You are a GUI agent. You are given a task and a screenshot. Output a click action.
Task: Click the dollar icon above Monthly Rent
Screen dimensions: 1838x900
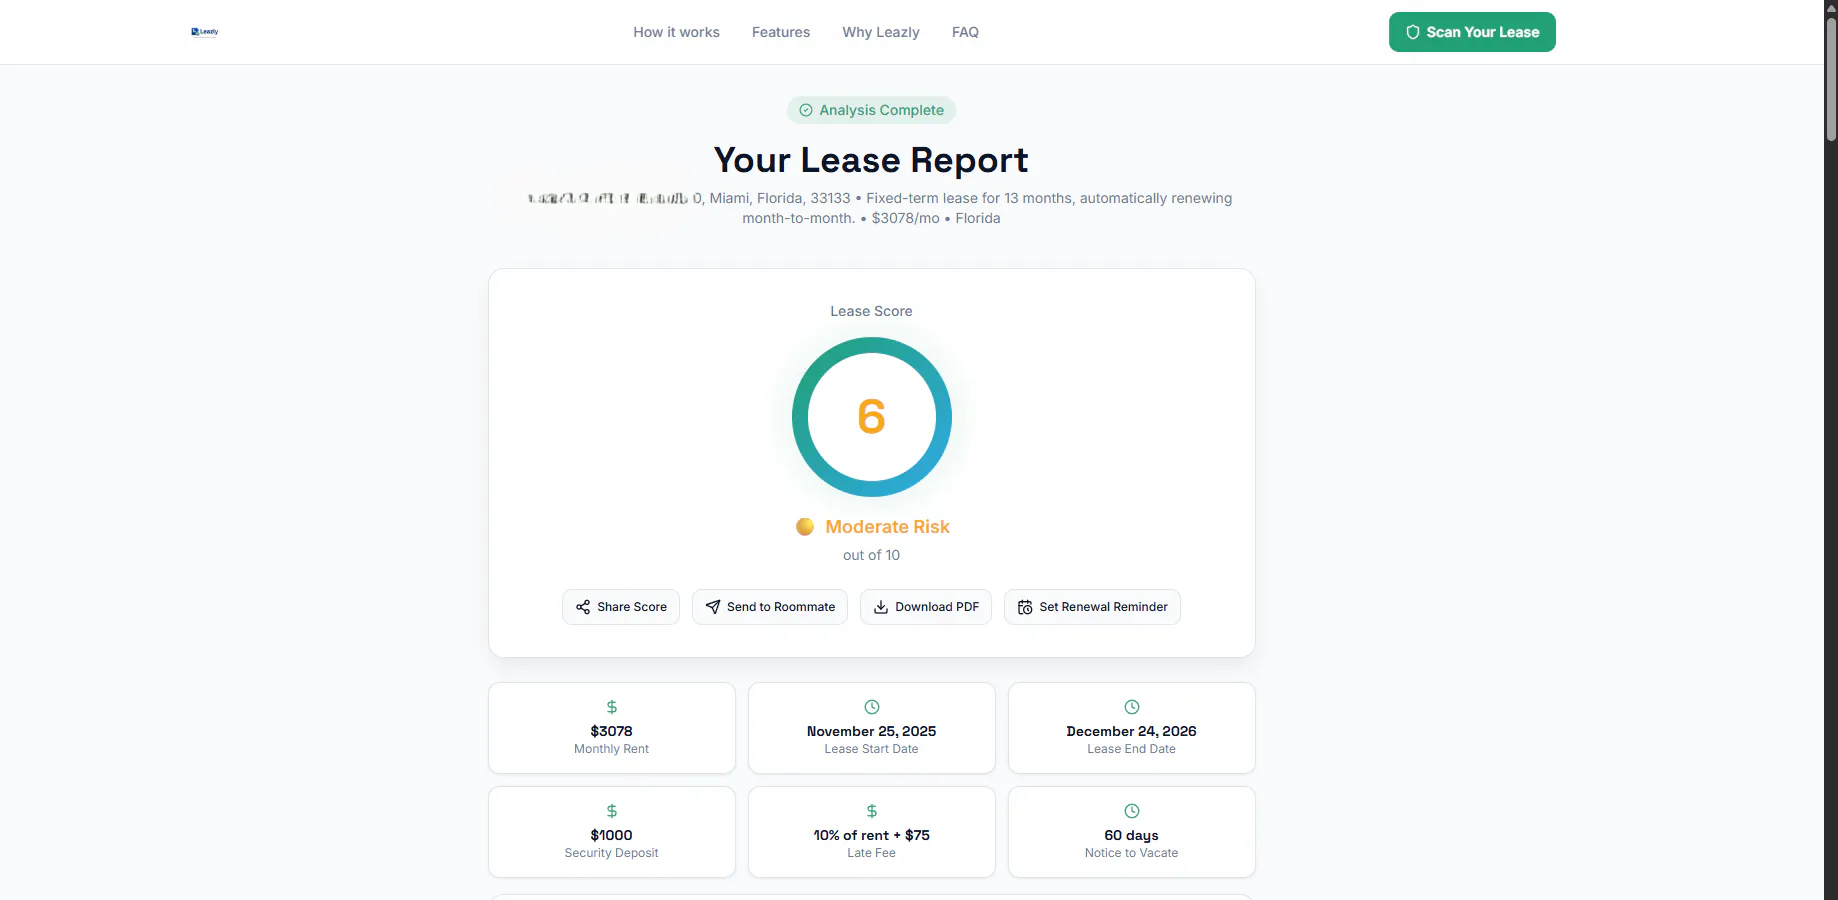(612, 707)
